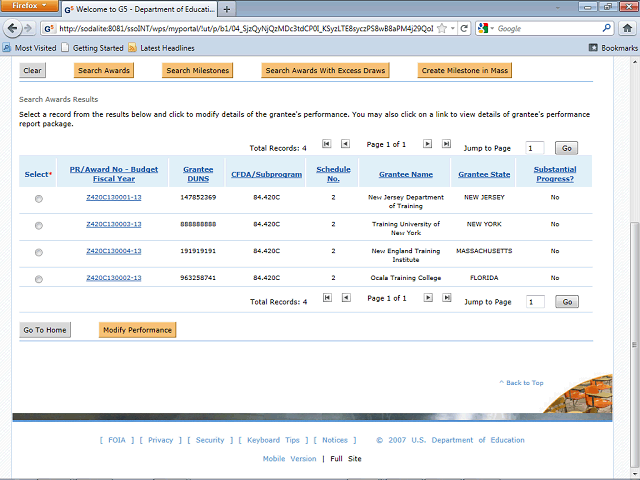Open the Most Visited bookmarks menu
Screen dimensions: 640x480
30,48
